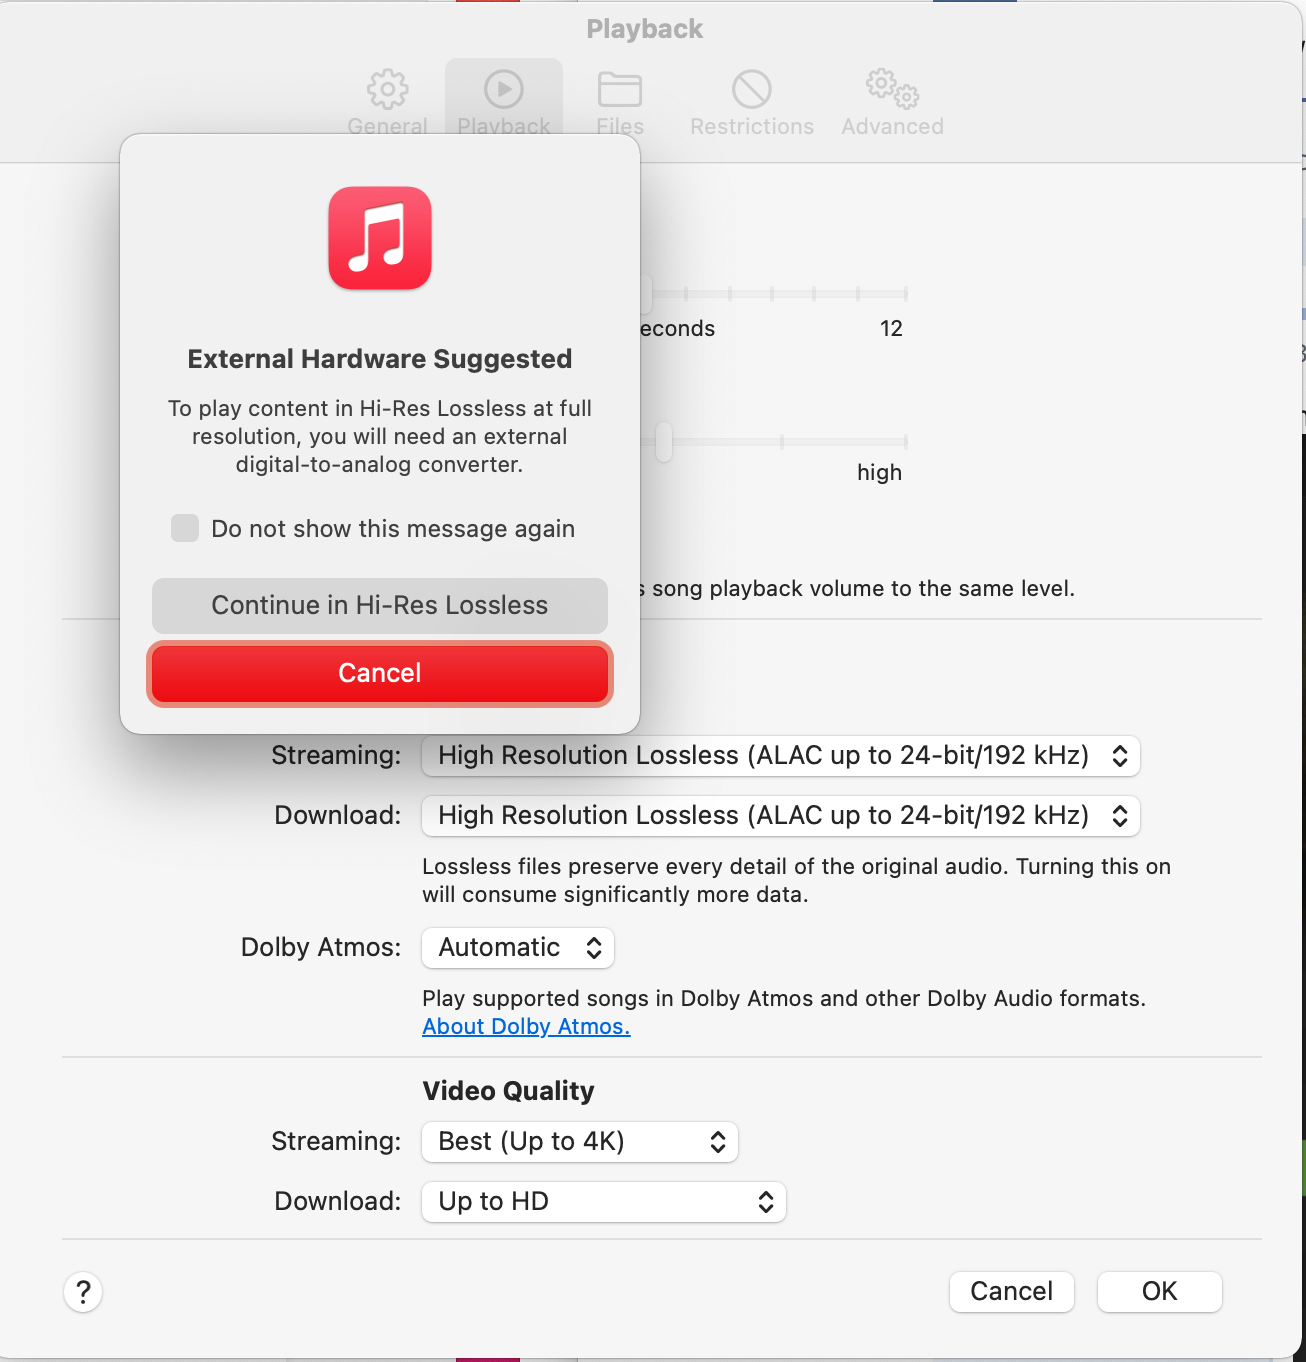This screenshot has height=1362, width=1306.
Task: Check Do not show this message again
Action: [x=185, y=528]
